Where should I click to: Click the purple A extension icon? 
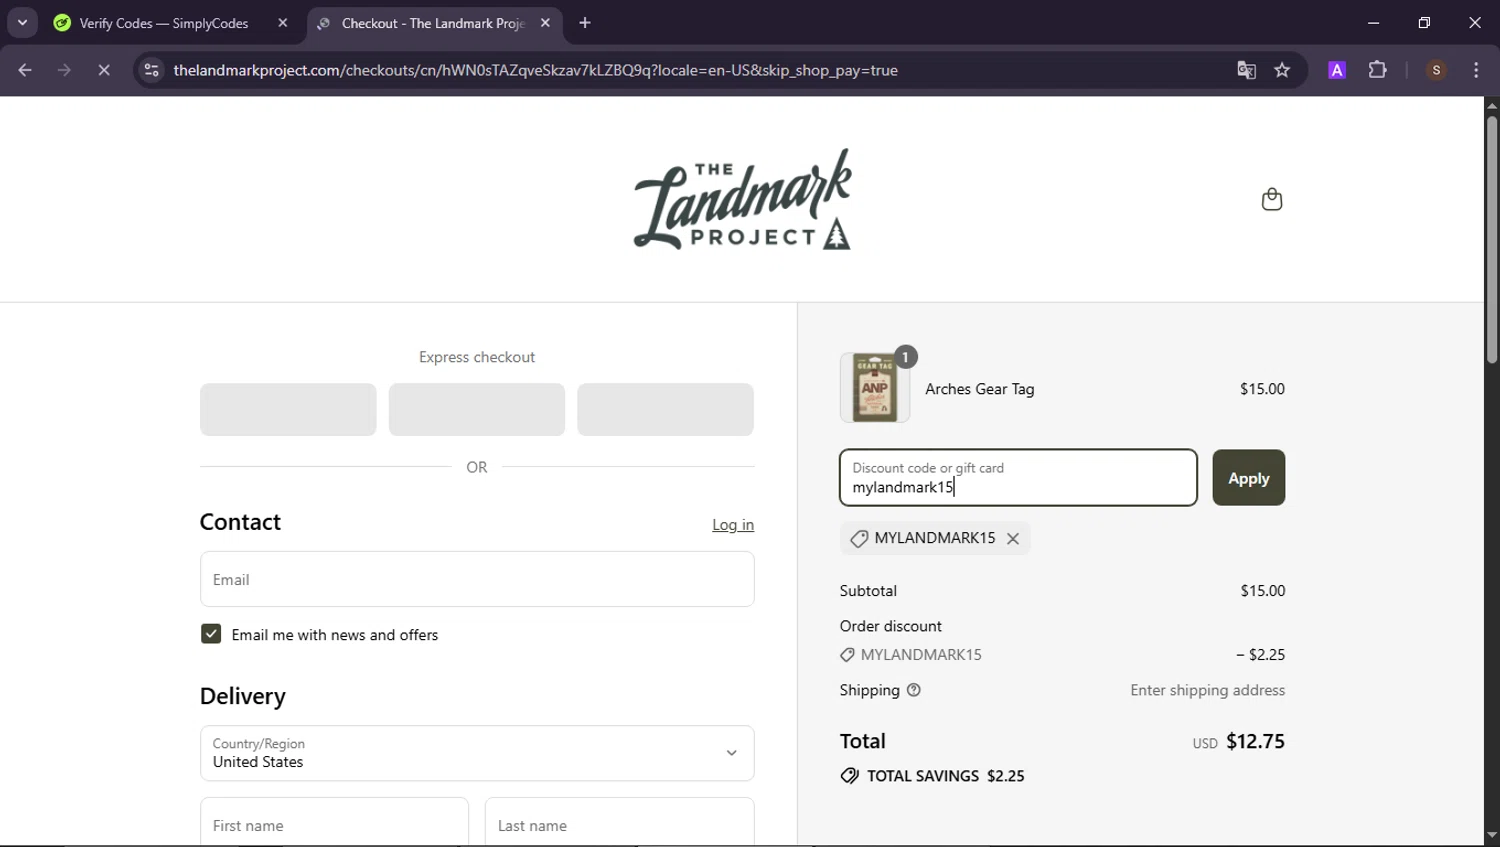click(1337, 70)
